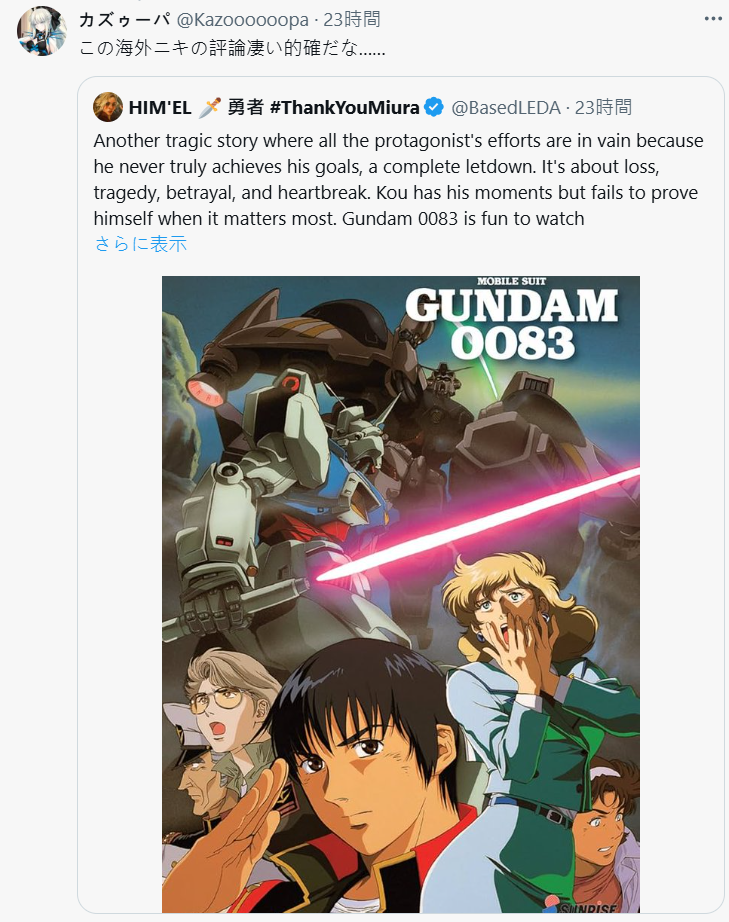The image size is (729, 922).
Task: Click the 23時間 timestamp of main tweet
Action: tap(352, 19)
